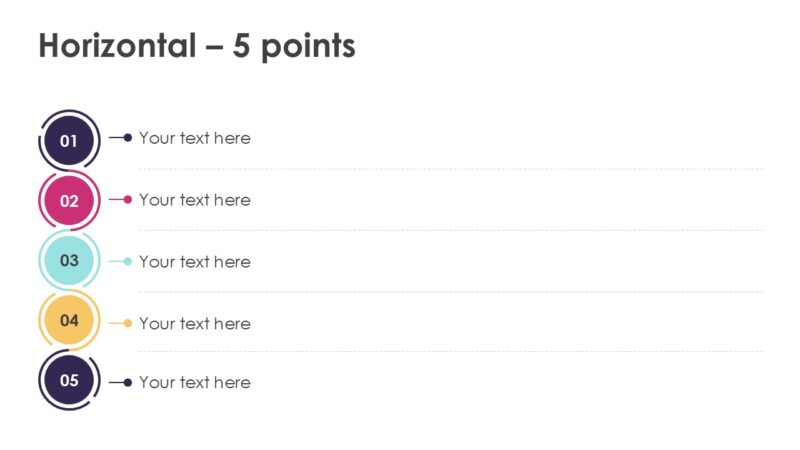Pick the teal circle numbered 03
Viewport: 800px width, 450px height.
[x=69, y=261]
